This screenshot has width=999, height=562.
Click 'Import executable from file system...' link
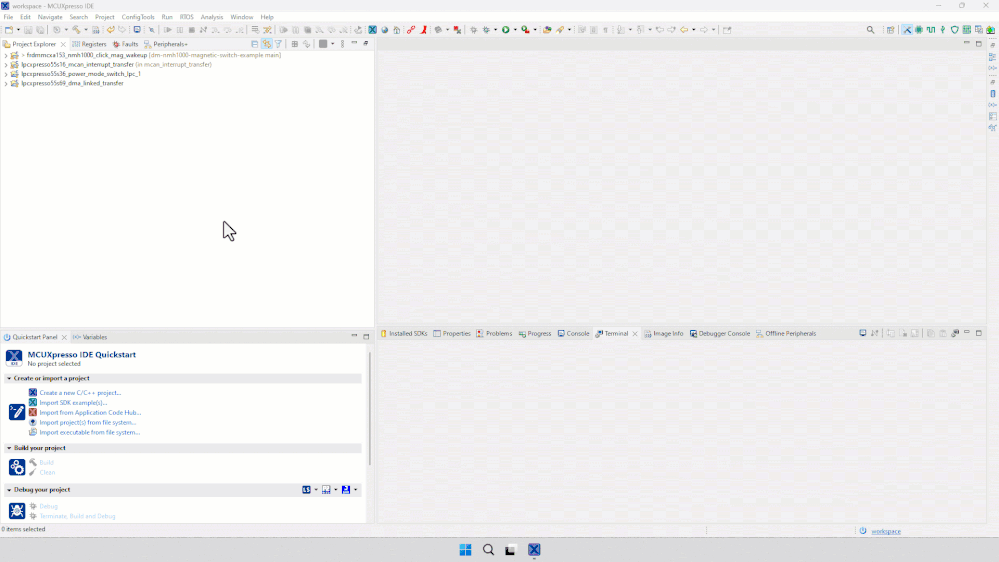coord(90,432)
